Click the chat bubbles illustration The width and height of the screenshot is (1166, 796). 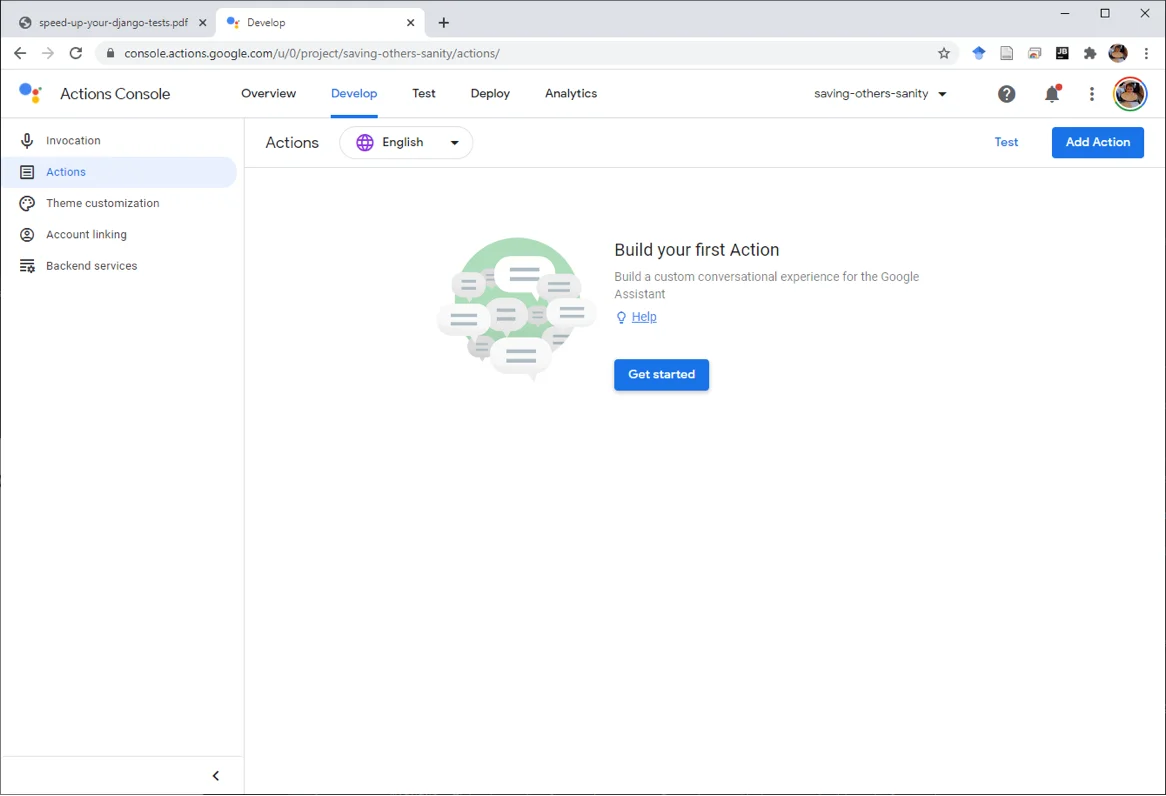click(517, 309)
